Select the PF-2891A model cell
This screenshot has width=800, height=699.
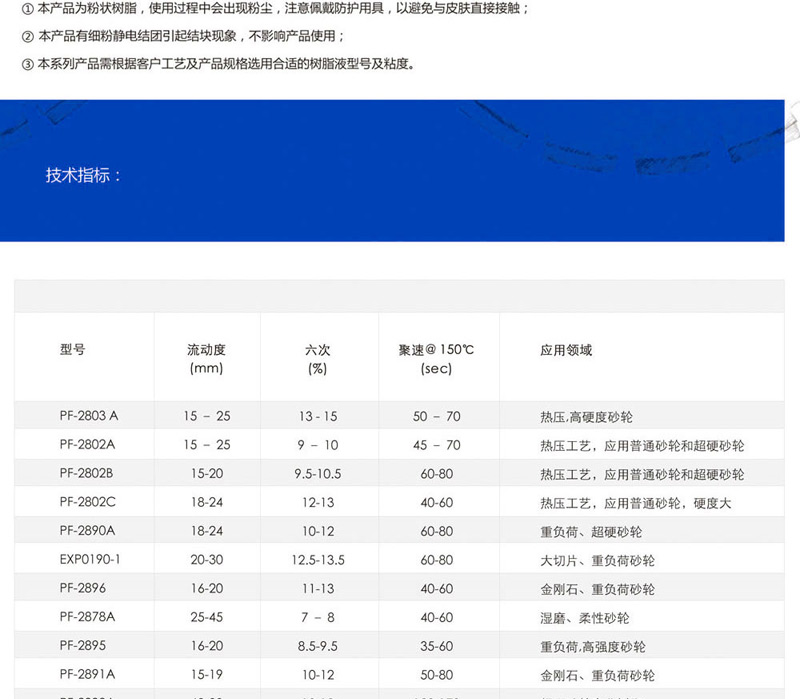[x=87, y=675]
